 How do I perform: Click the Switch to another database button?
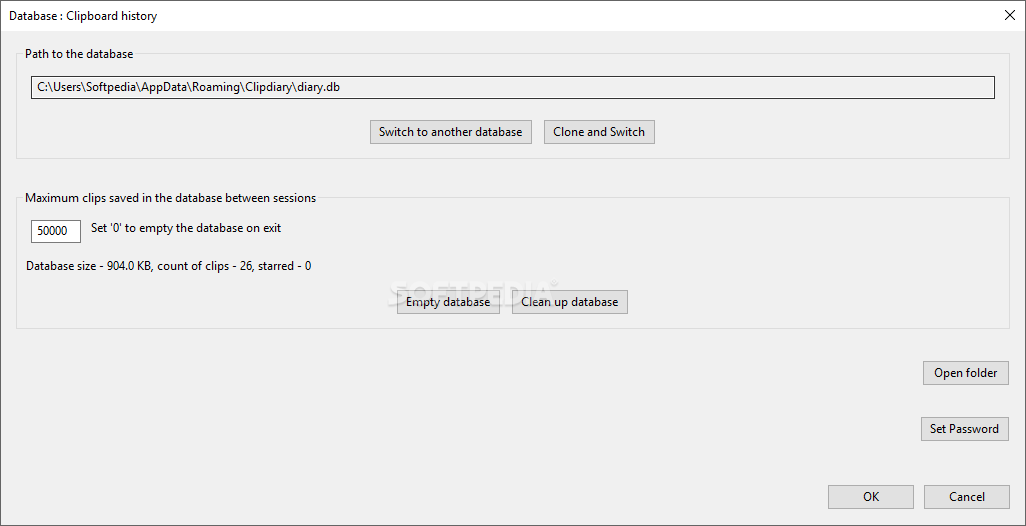450,132
